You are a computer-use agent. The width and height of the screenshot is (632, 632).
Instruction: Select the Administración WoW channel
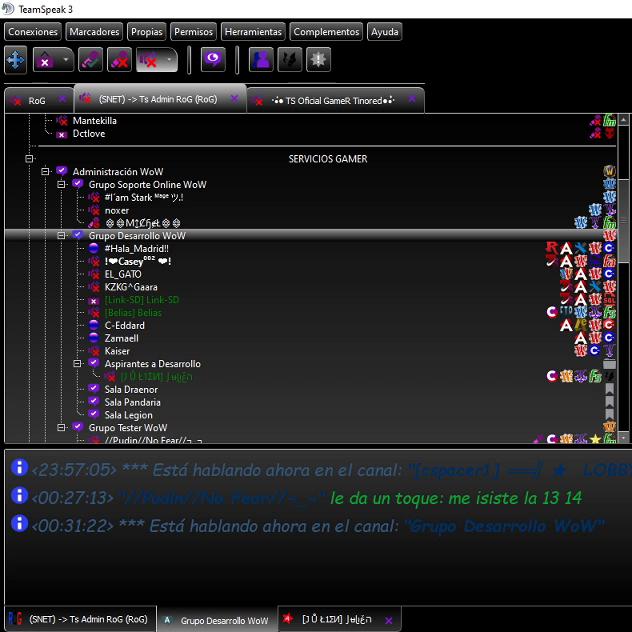pos(118,172)
